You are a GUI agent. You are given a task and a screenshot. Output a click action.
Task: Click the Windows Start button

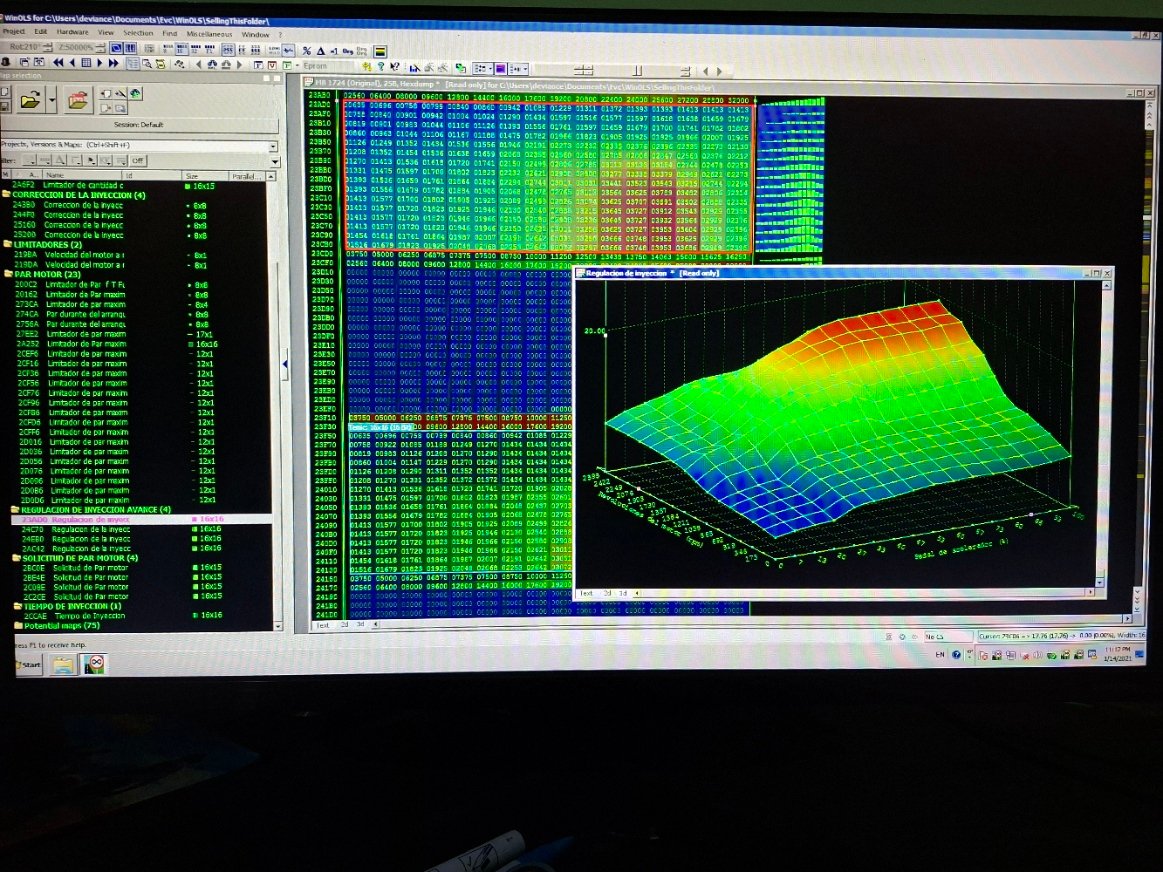28,664
